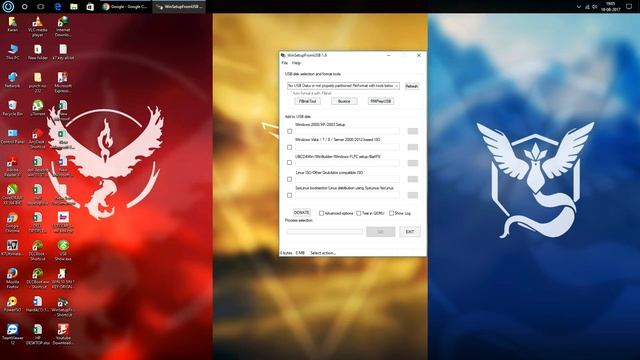Open Cortana search circle on taskbar
Image resolution: width=640 pixels, height=360 pixels.
point(24,7)
